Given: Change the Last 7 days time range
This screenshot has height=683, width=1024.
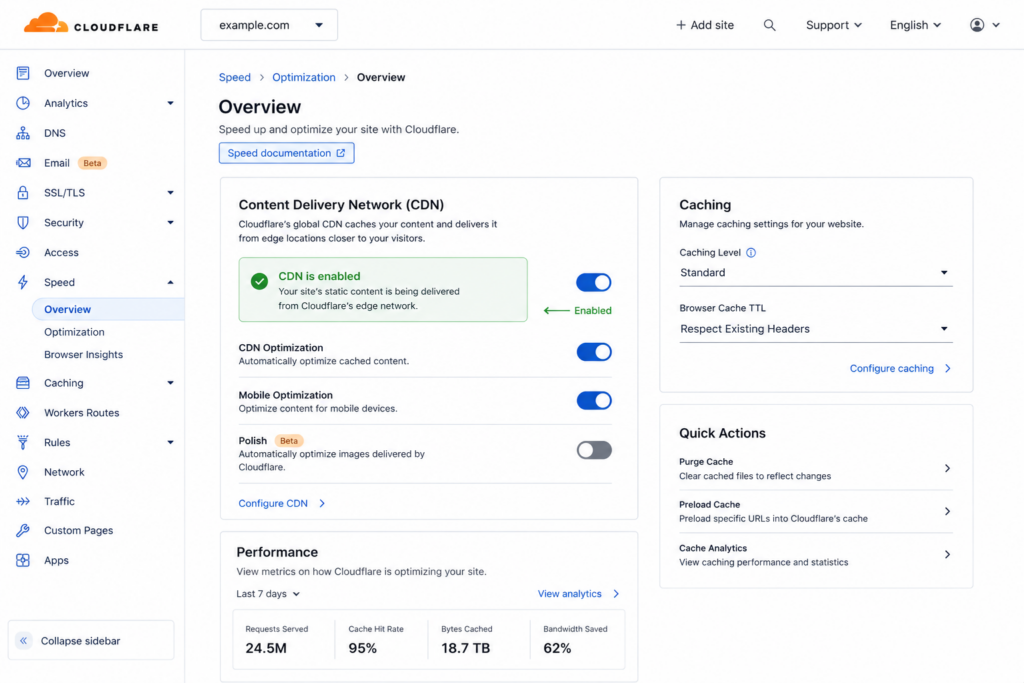Looking at the screenshot, I should click(268, 594).
